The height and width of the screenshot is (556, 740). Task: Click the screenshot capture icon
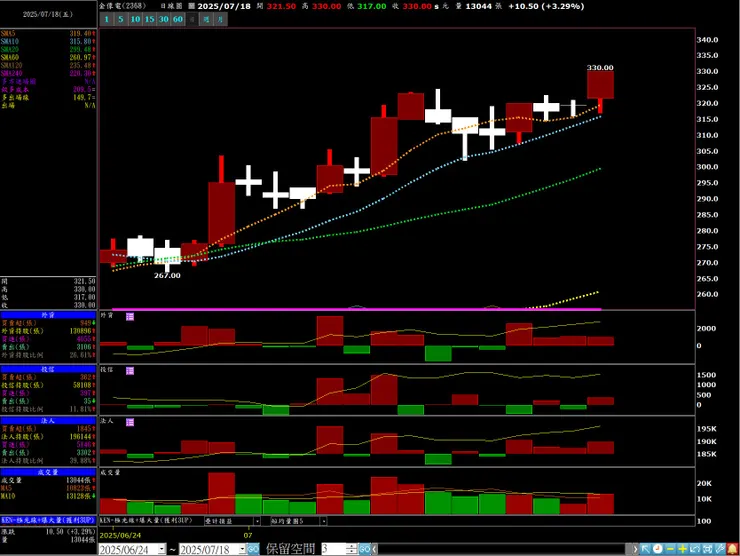[707, 549]
